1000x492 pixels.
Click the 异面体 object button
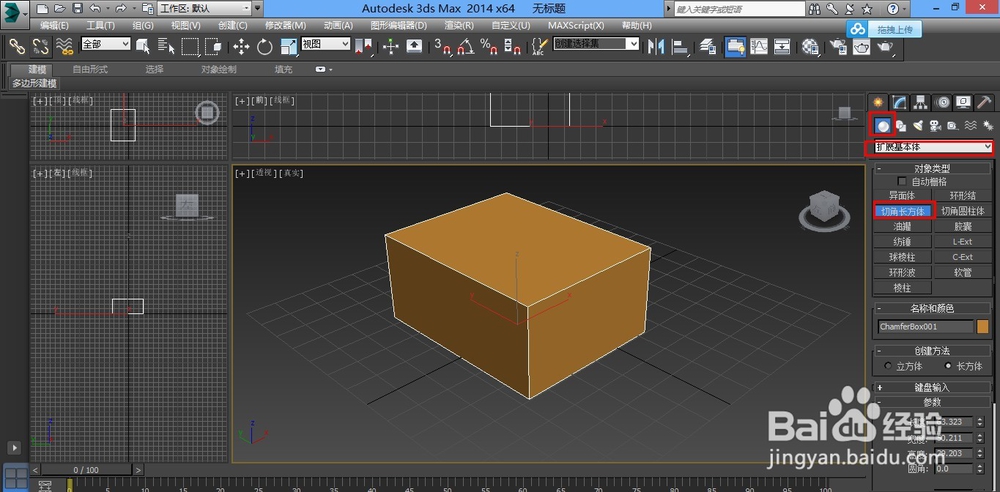902,196
